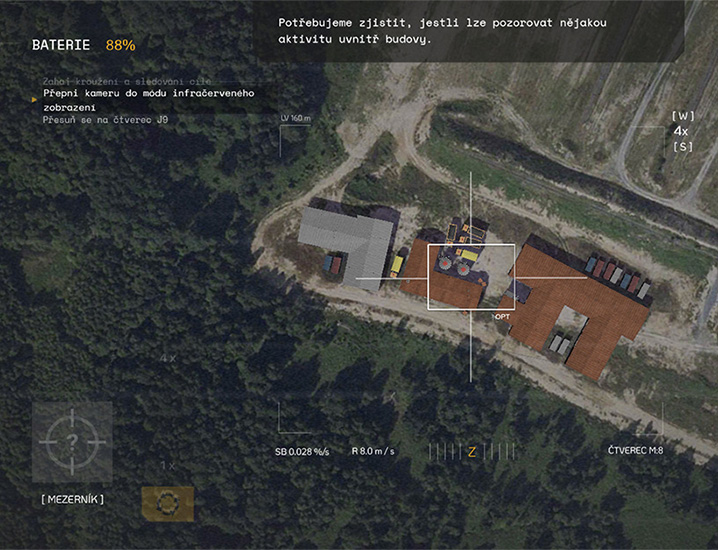
Task: Click the center white targeting reticle box
Action: tap(471, 277)
